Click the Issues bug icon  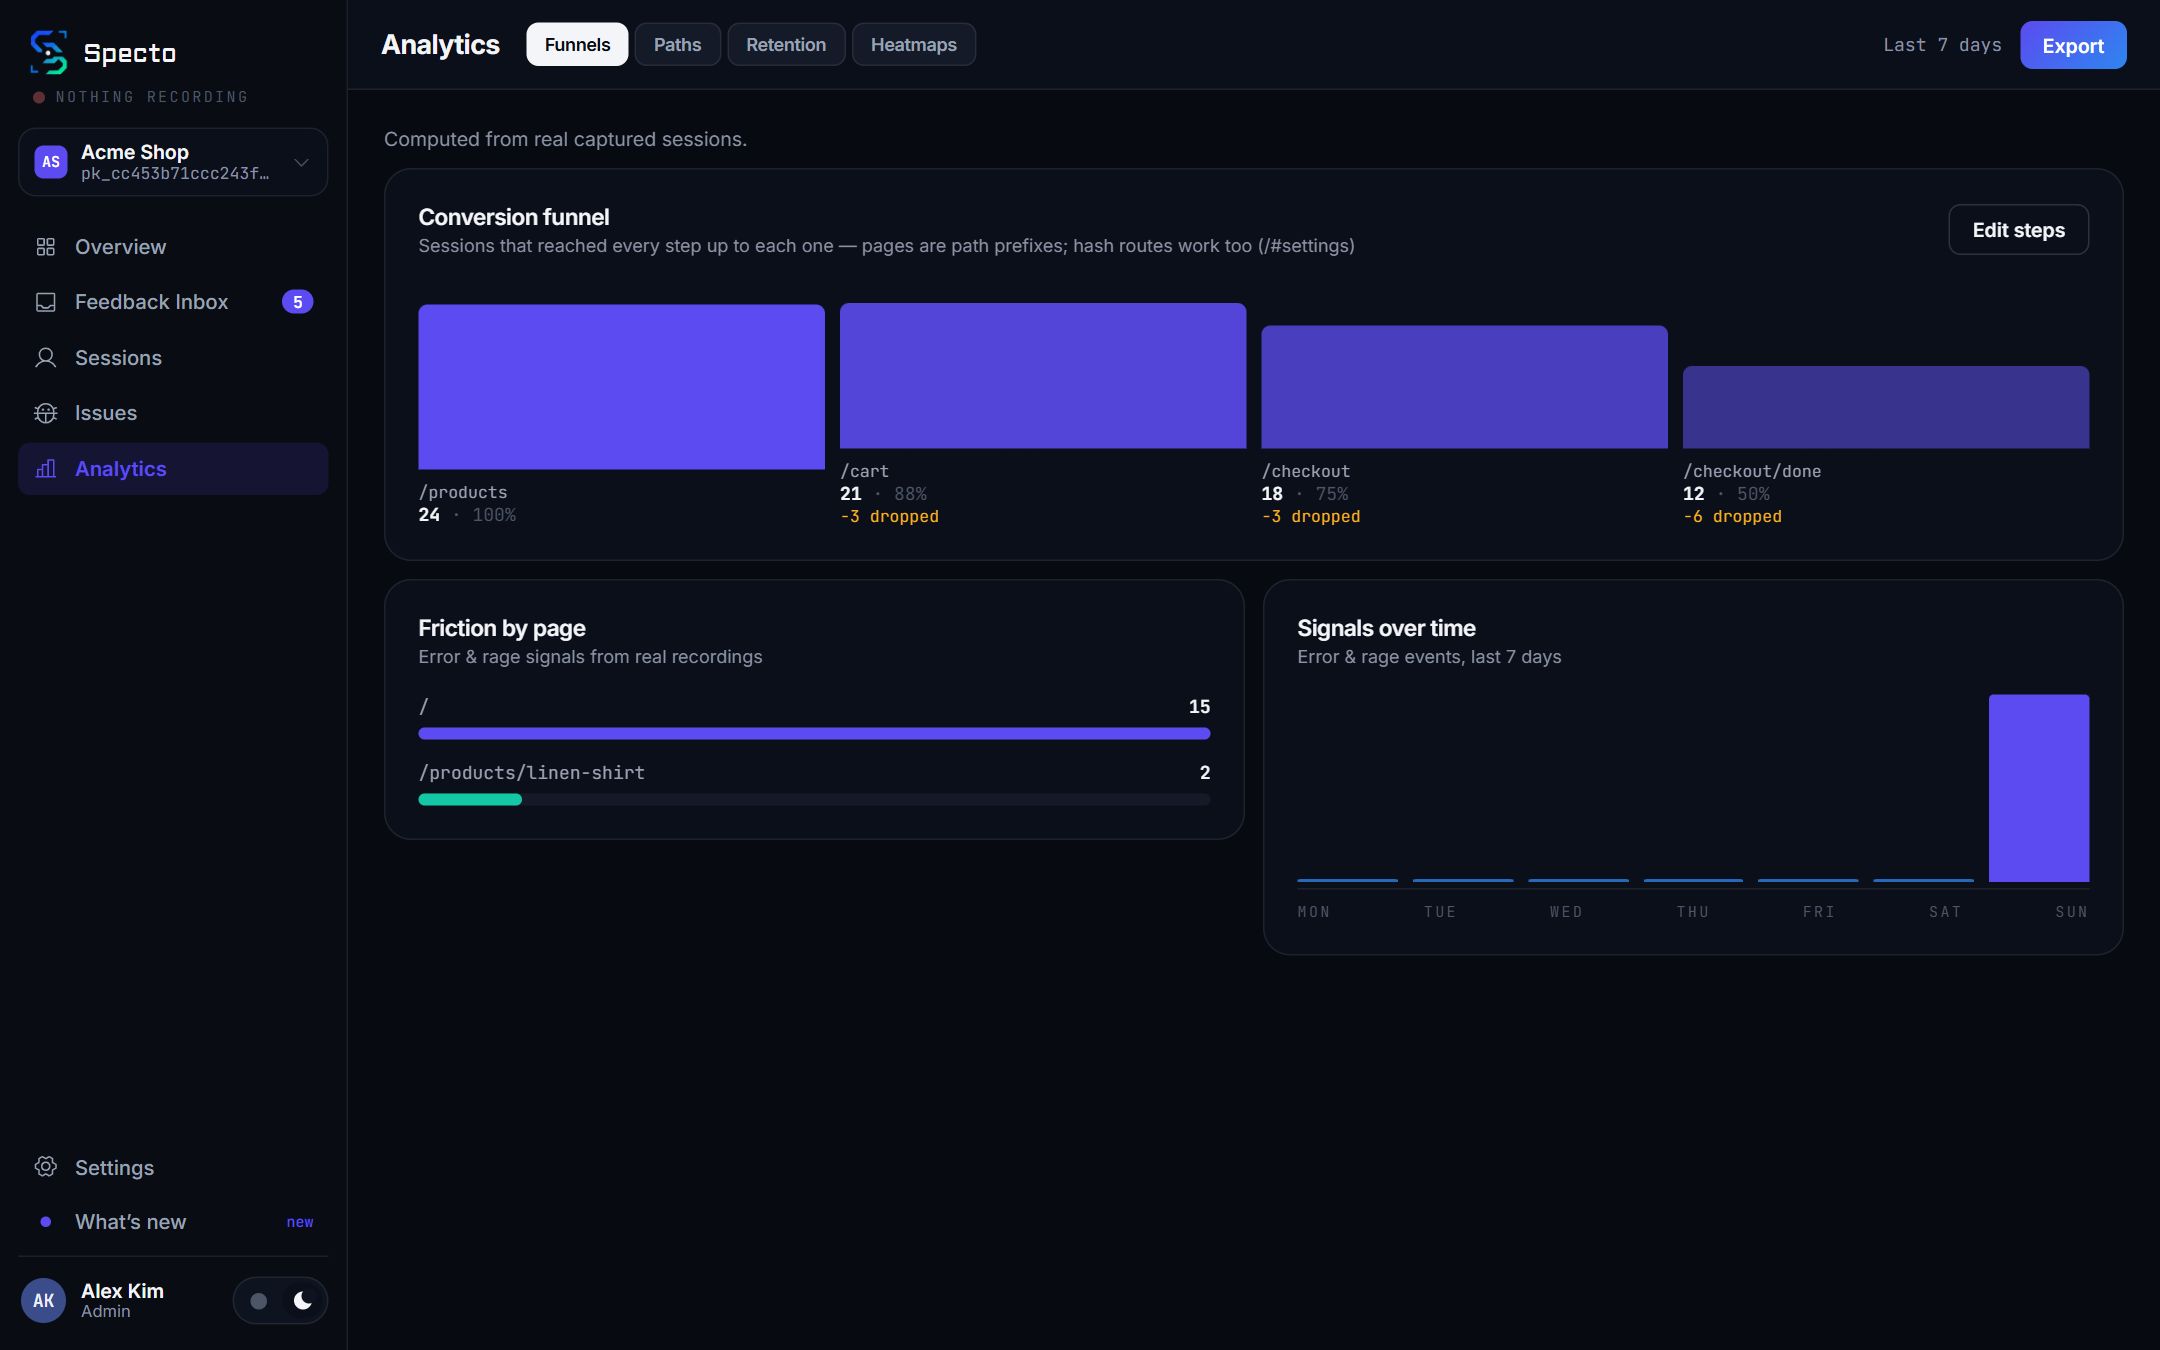point(46,413)
